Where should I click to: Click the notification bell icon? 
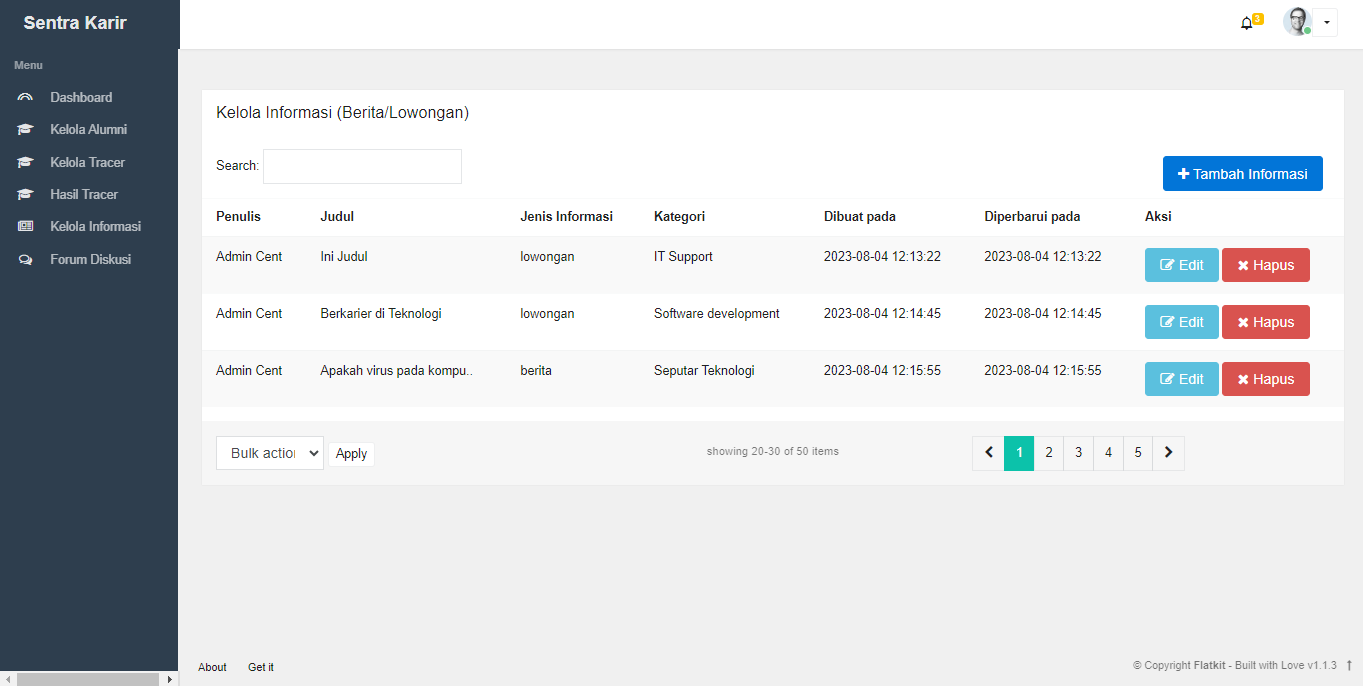pyautogui.click(x=1246, y=23)
